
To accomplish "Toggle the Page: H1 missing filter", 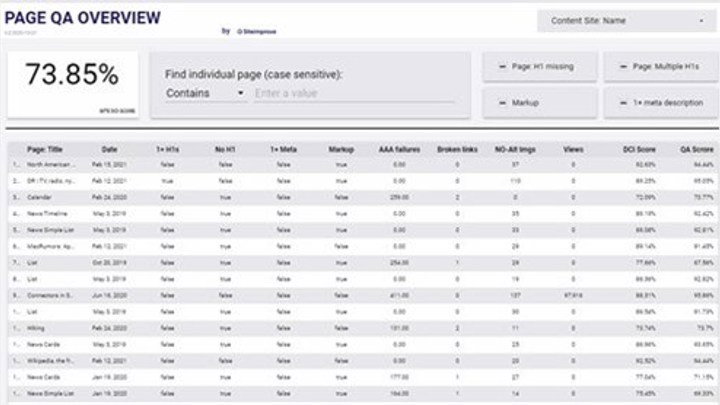I will pyautogui.click(x=540, y=66).
